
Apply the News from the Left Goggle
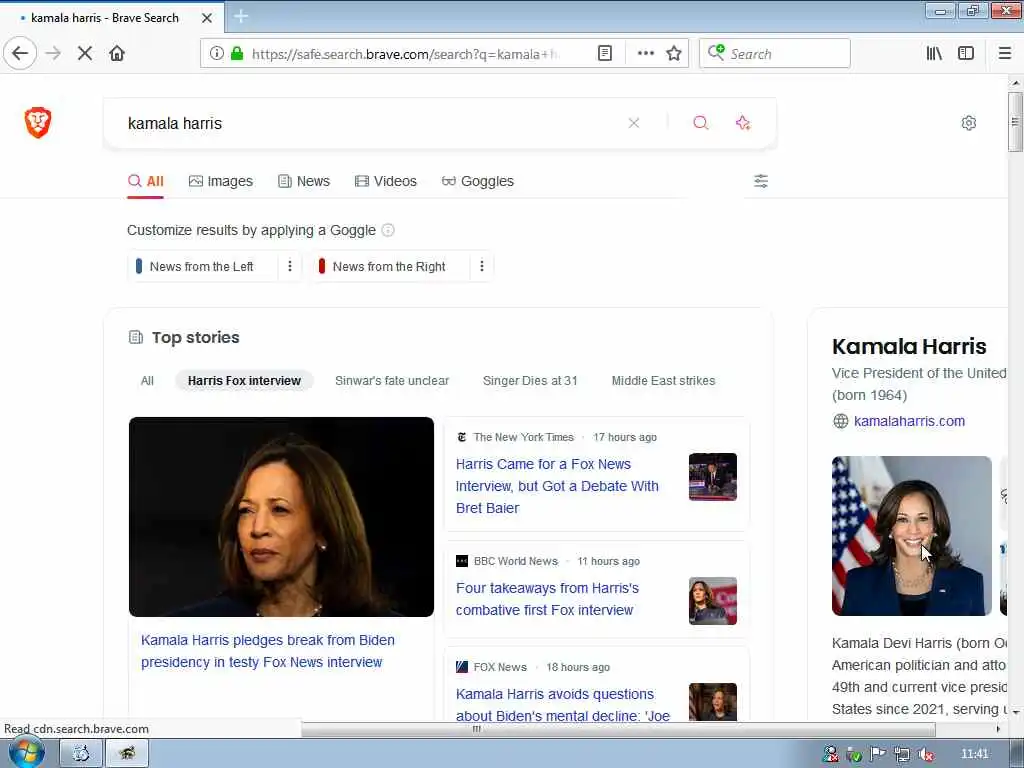click(202, 266)
